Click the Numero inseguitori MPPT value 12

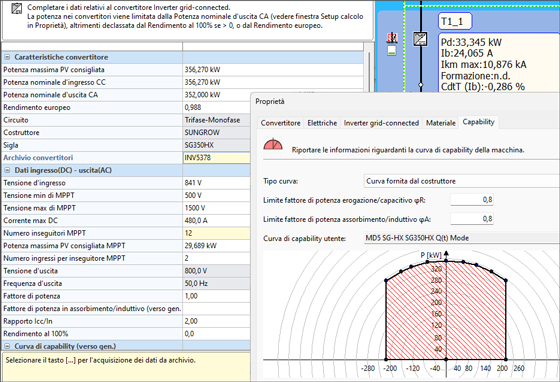[216, 233]
